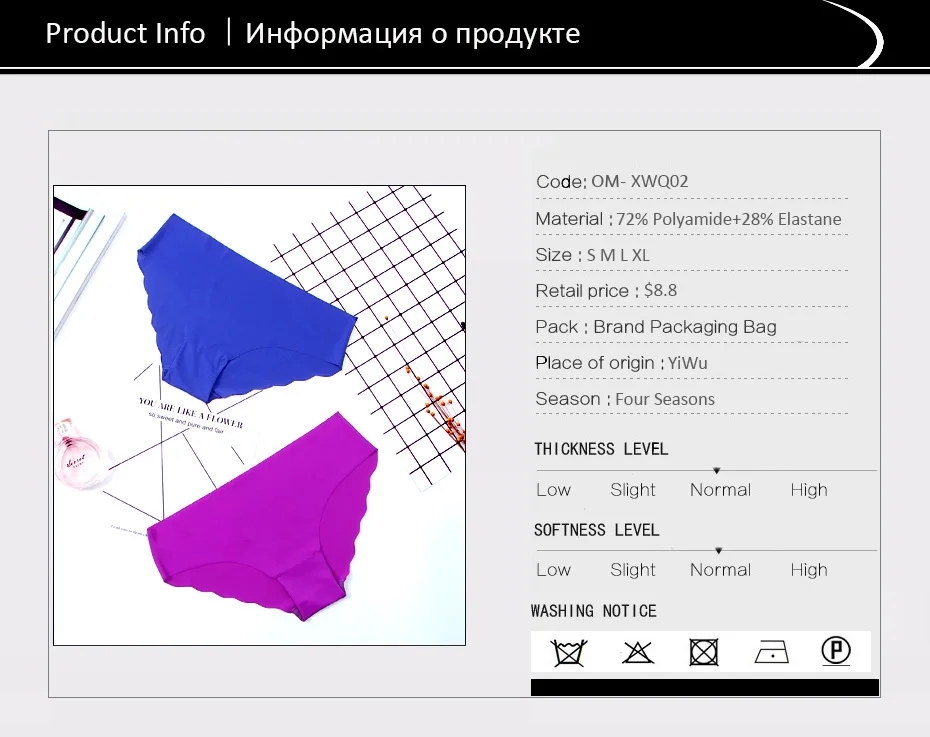Click 'Slight' under softness level
Viewport: 930px width, 737px height.
pos(633,570)
